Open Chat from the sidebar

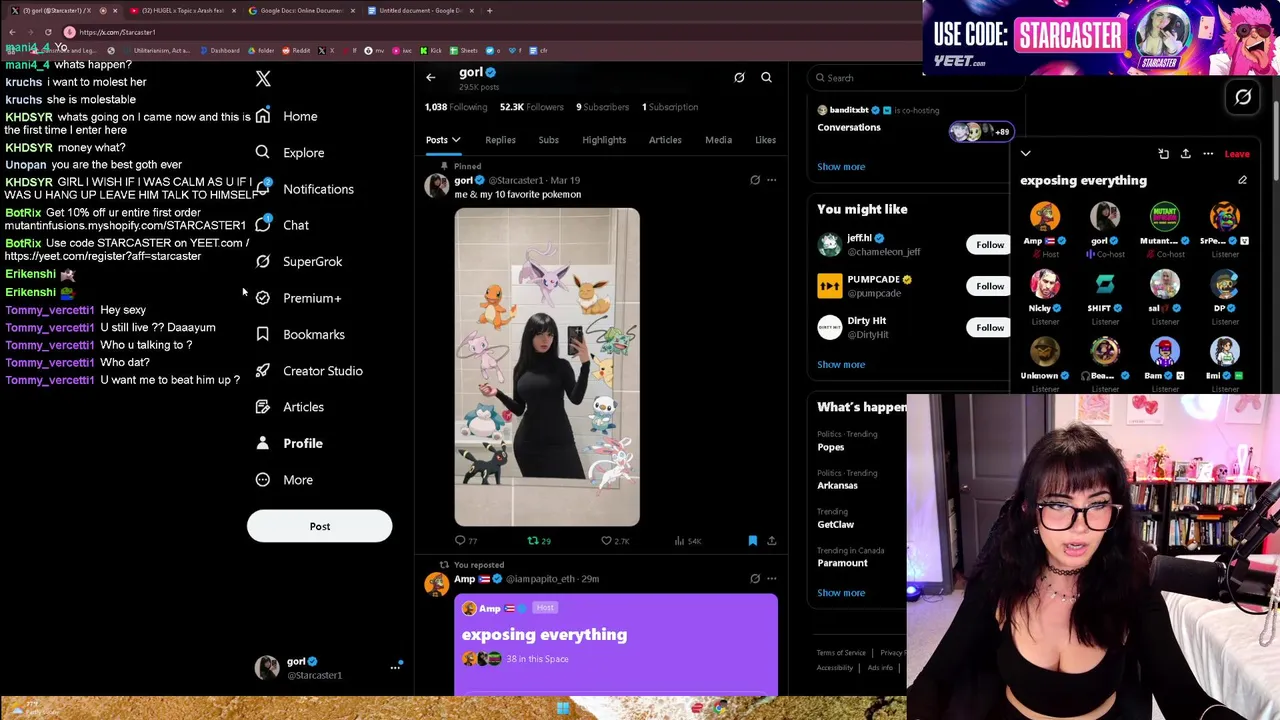(282, 225)
